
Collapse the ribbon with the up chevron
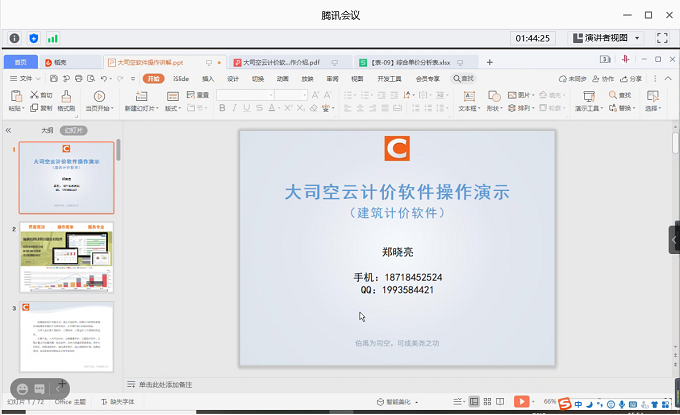668,78
